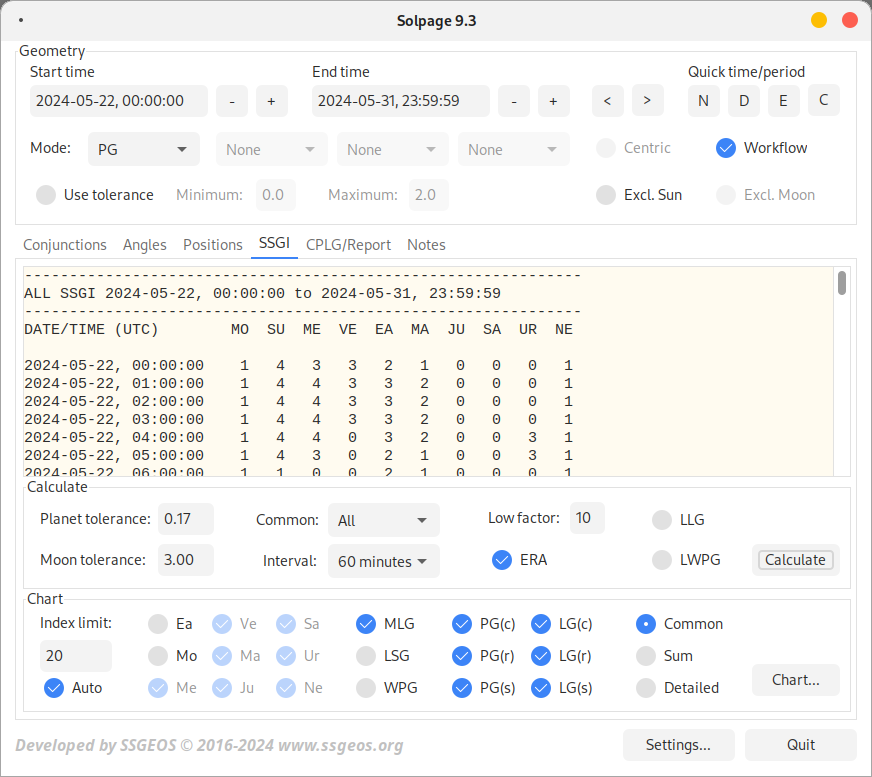Select the SSGI tab
This screenshot has width=872, height=777.
pos(274,244)
